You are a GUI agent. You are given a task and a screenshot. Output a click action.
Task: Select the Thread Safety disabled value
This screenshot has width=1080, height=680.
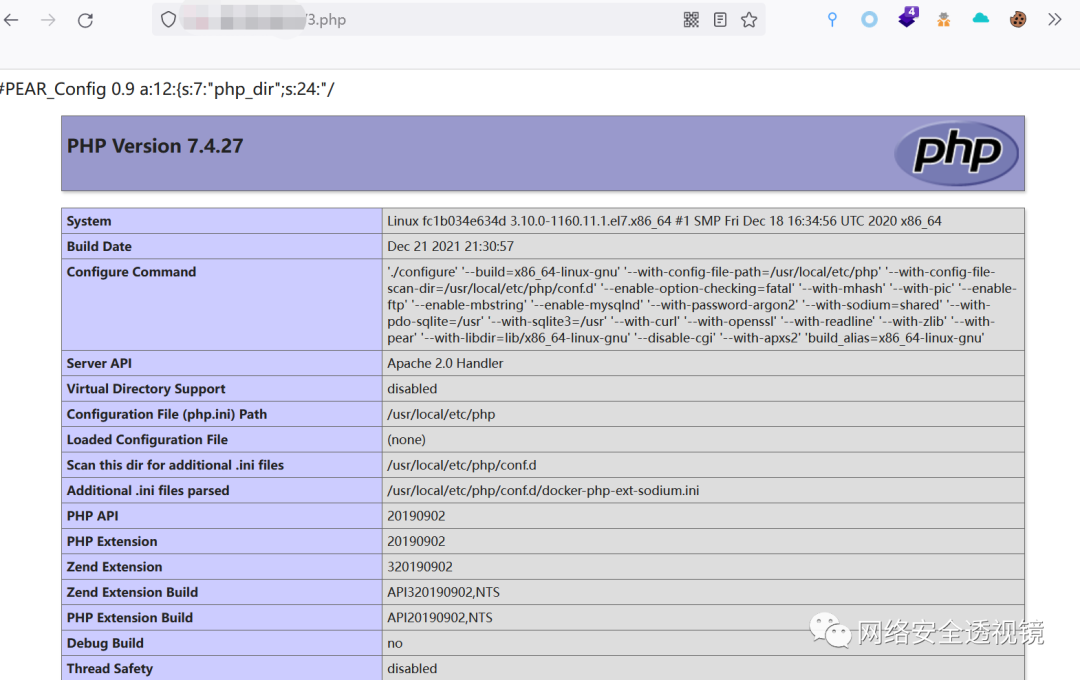click(412, 669)
